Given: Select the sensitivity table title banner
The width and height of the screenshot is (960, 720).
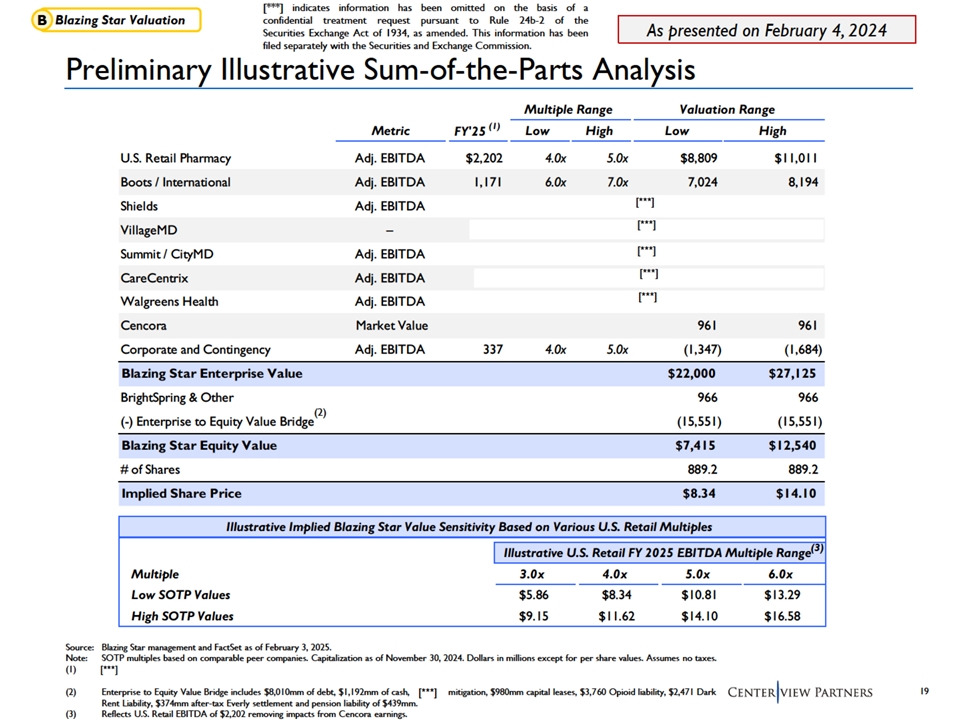Looking at the screenshot, I should tap(472, 527).
